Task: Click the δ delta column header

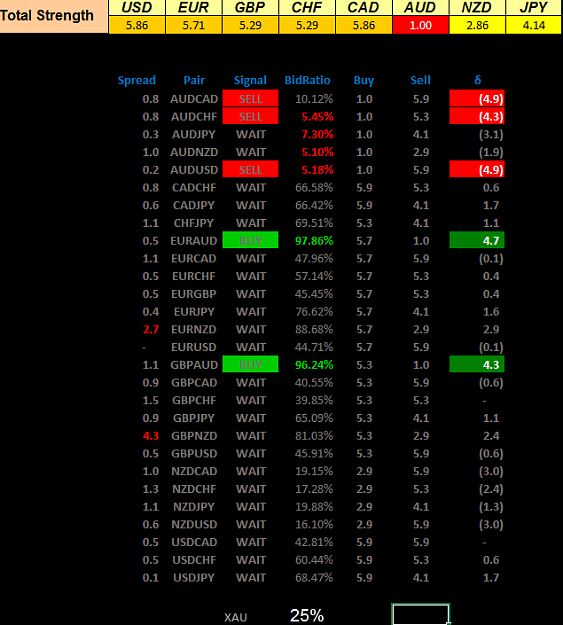Action: [x=478, y=81]
